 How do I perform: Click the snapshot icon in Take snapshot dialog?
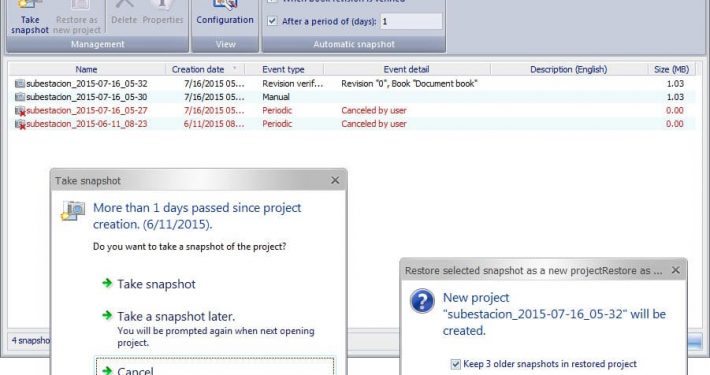(73, 211)
